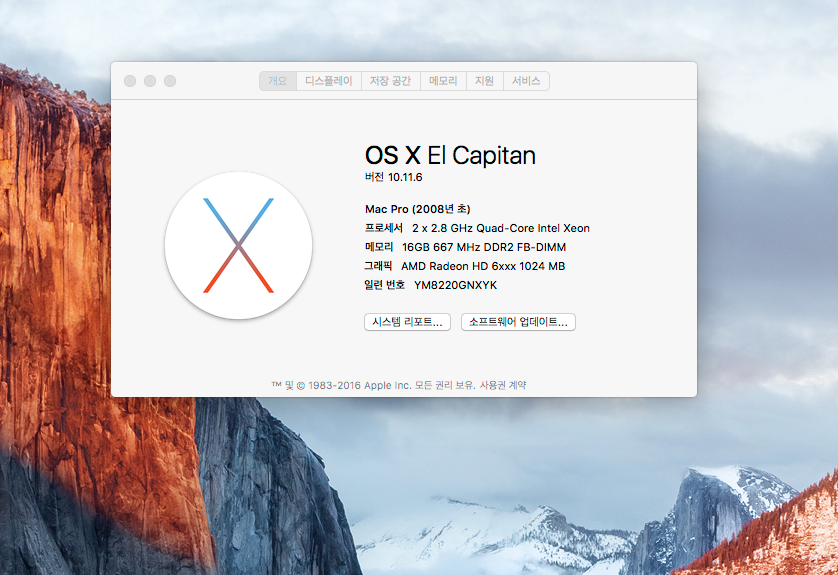Switch to the 개요 tab

277,81
